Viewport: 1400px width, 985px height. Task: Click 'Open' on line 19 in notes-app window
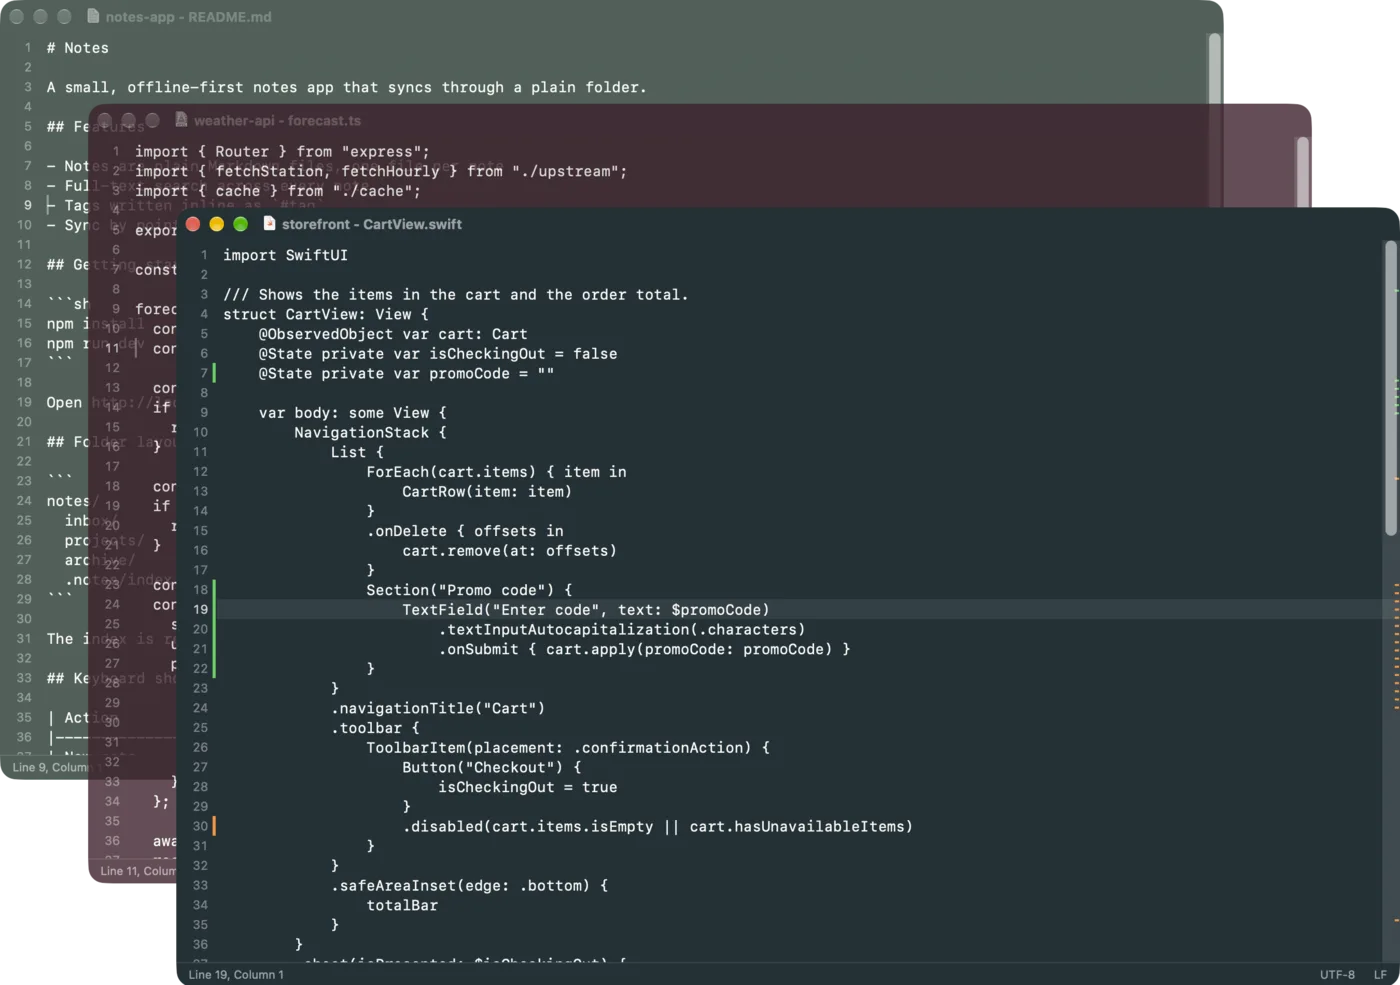[64, 402]
